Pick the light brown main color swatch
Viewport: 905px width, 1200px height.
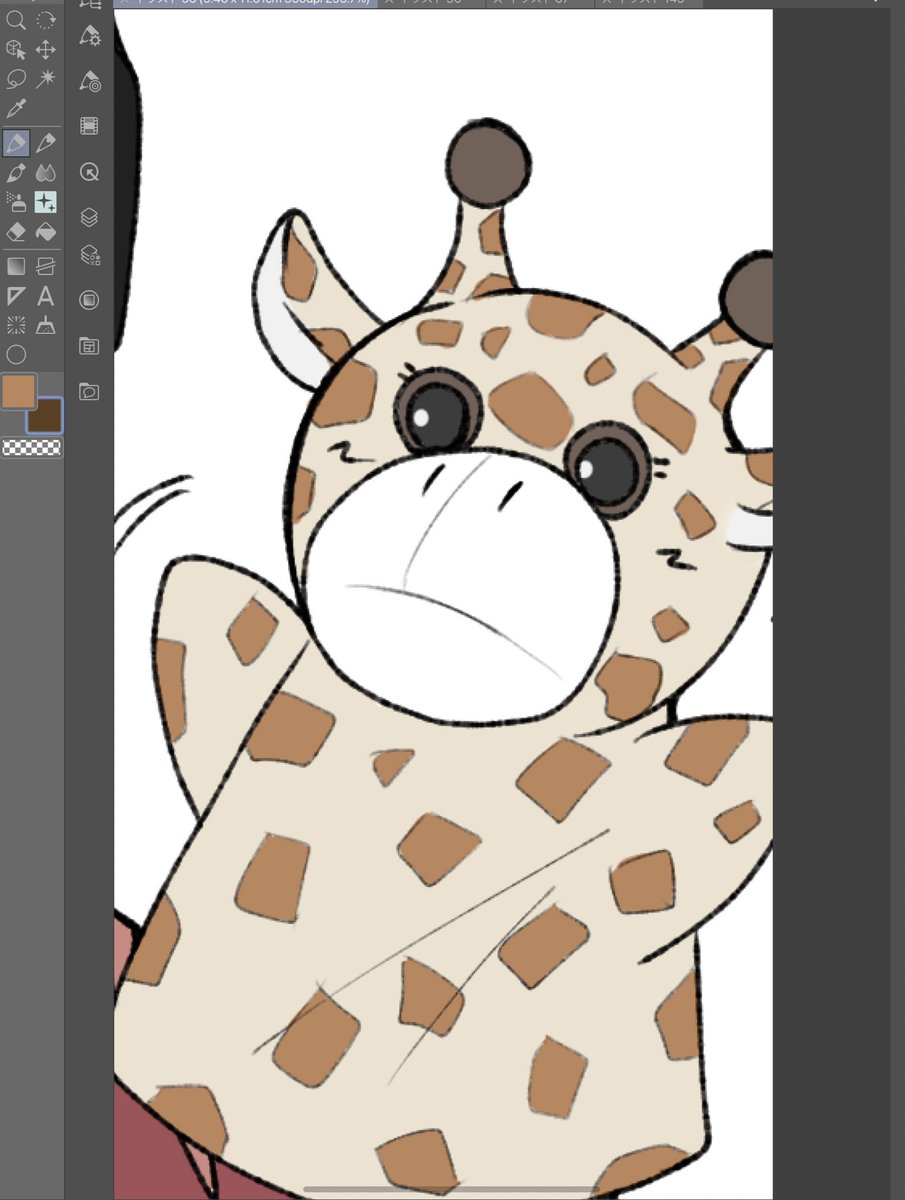click(19, 391)
